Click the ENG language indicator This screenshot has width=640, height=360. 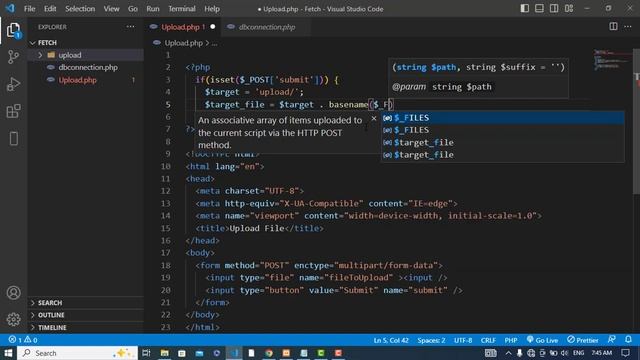click(578, 353)
